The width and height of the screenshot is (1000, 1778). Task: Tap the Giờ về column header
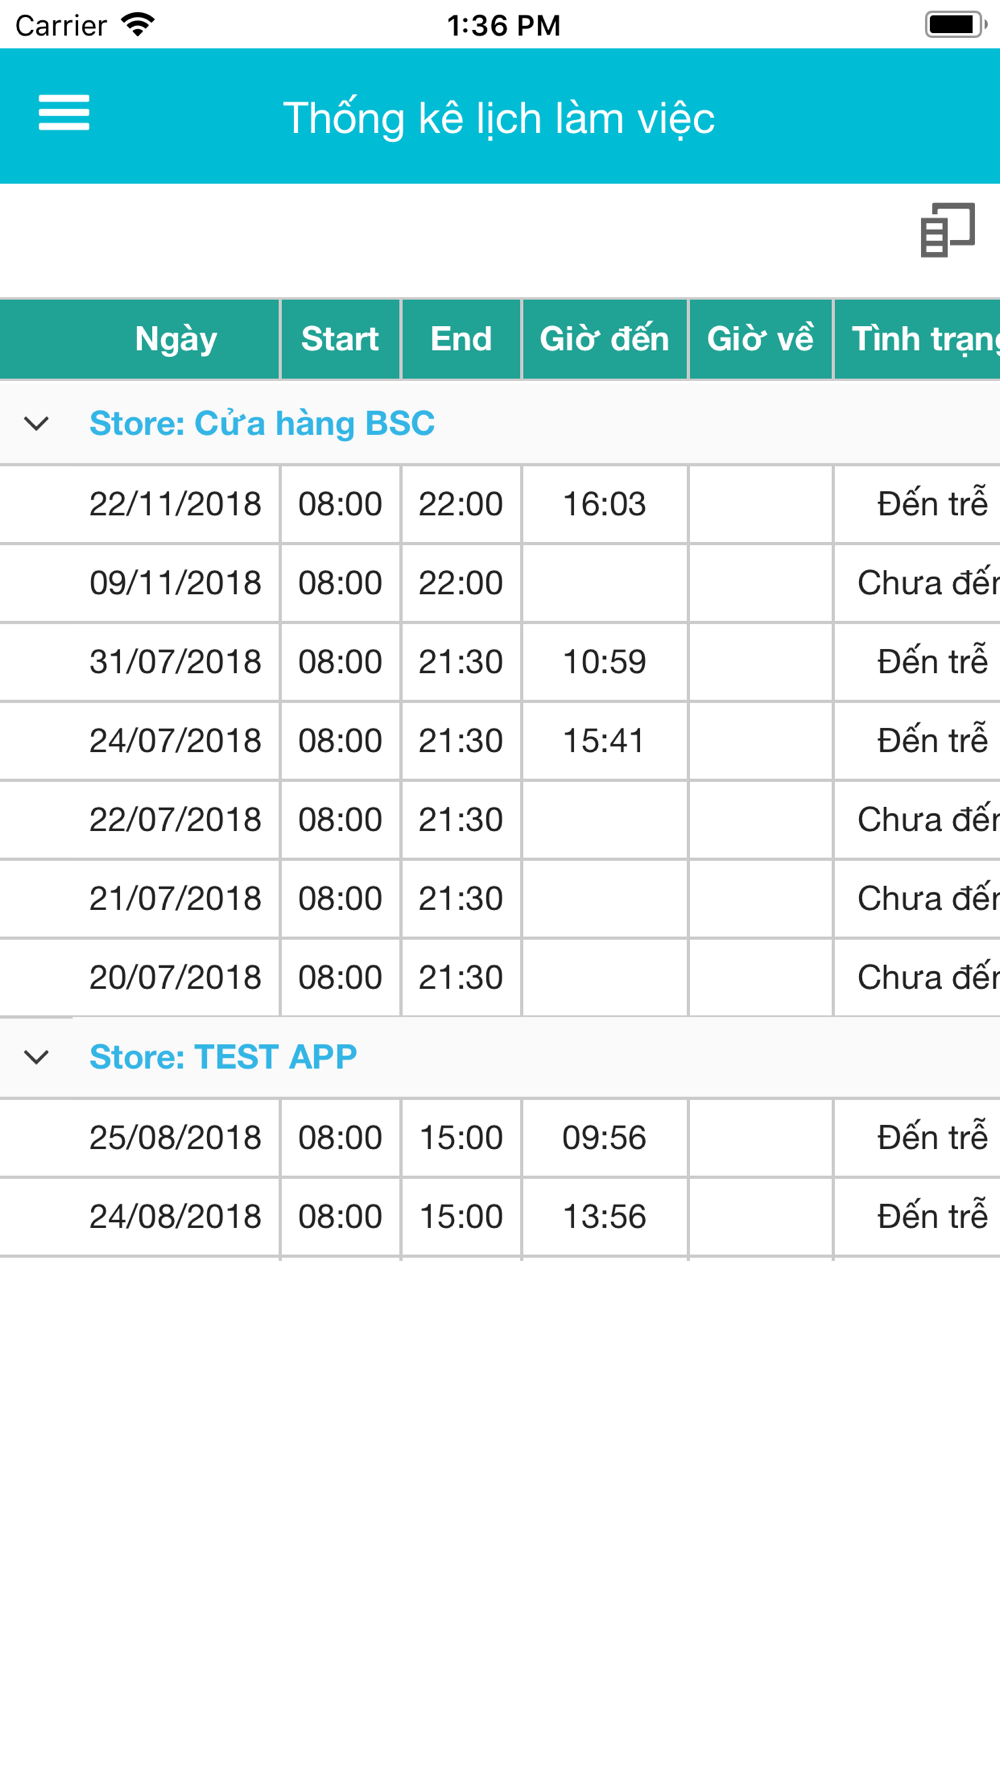point(760,339)
